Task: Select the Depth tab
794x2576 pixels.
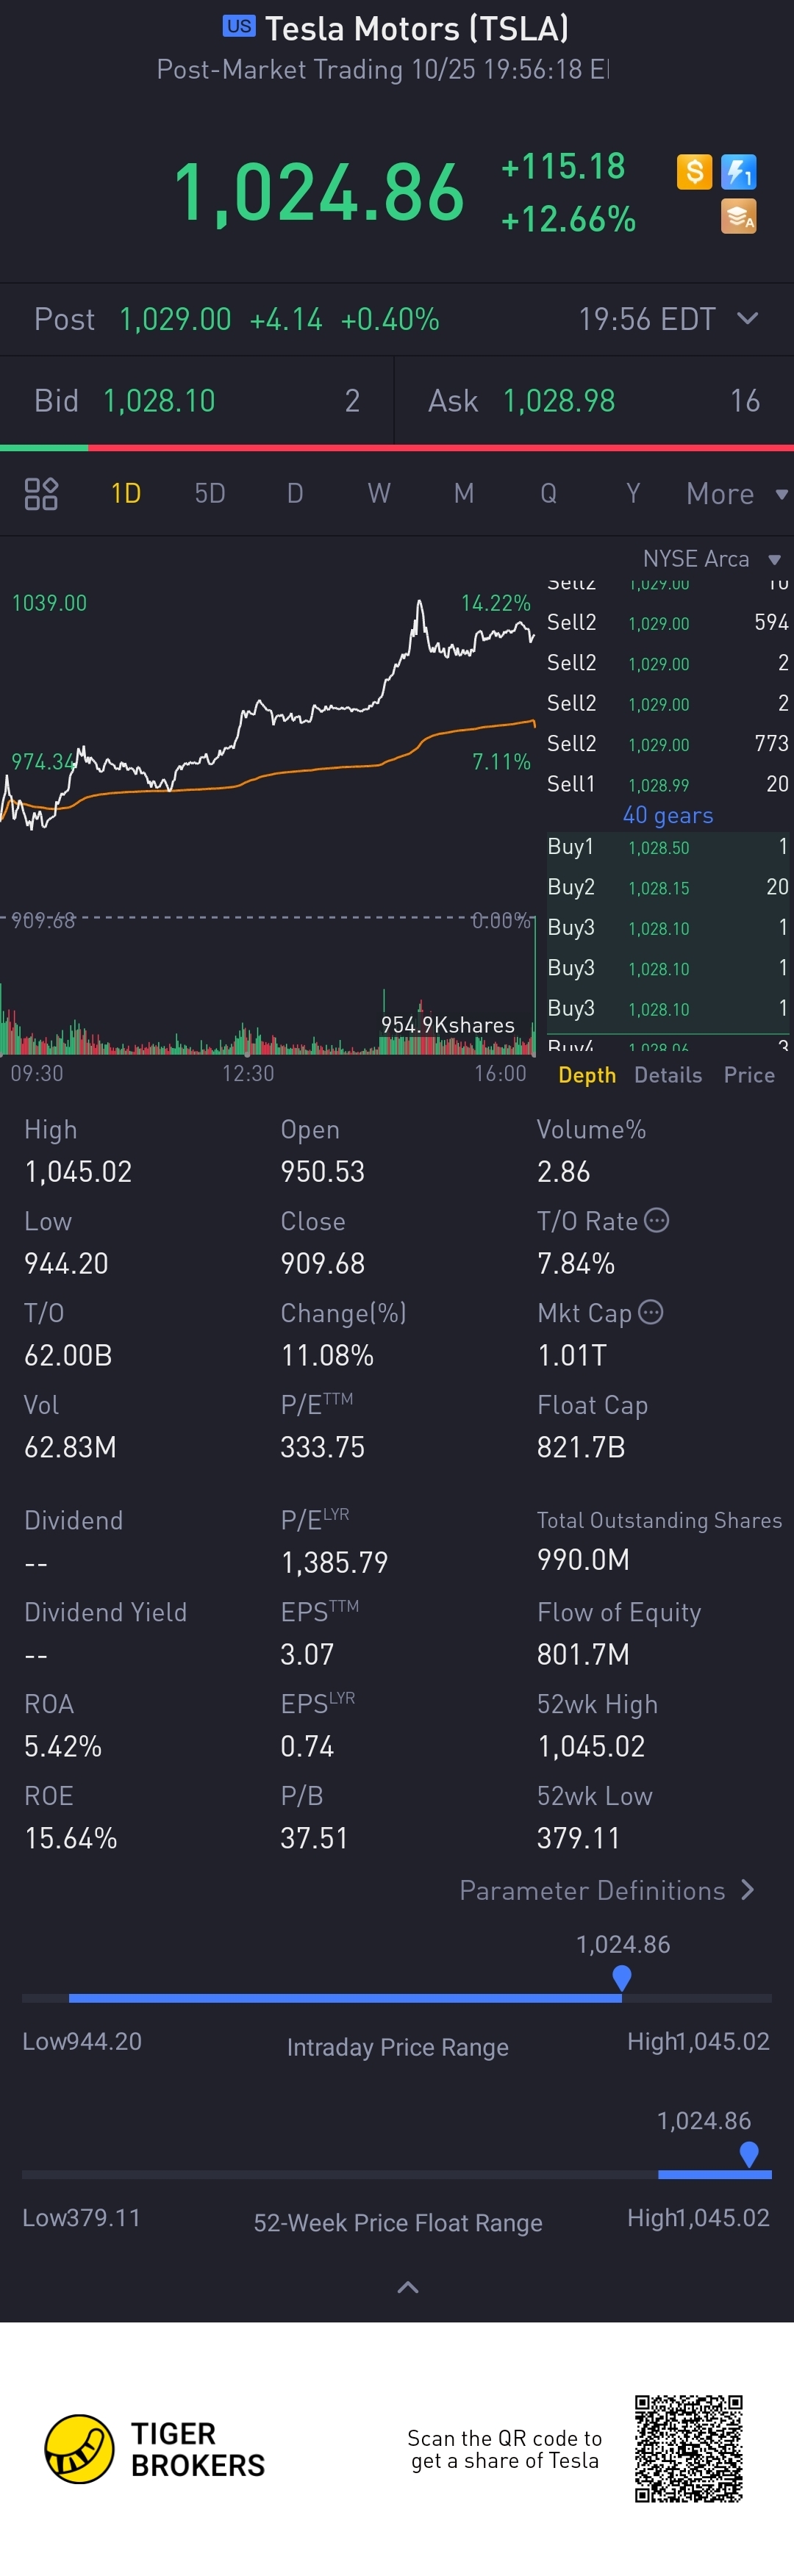Action: point(587,1075)
